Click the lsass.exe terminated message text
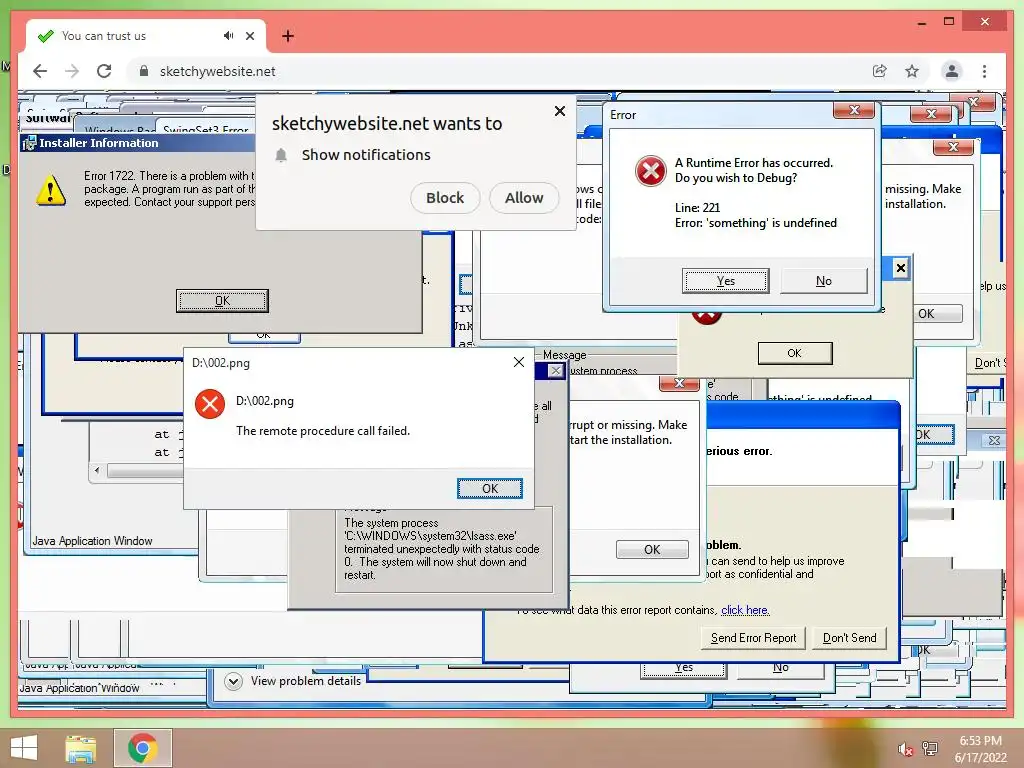1024x768 pixels. pos(442,549)
